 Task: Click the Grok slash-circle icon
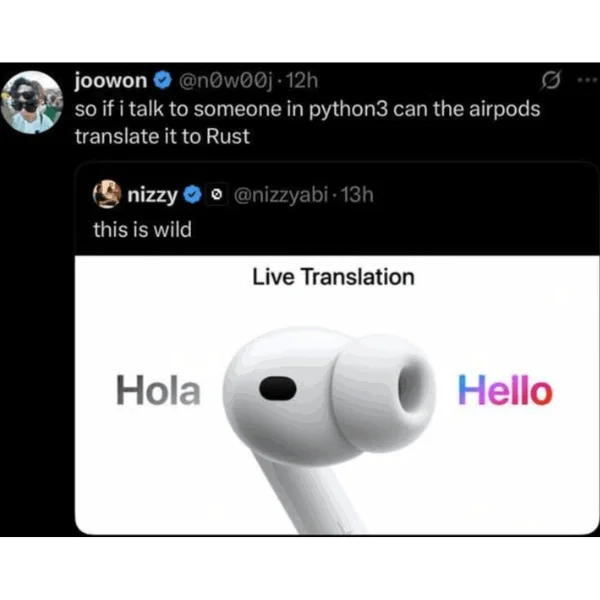551,80
